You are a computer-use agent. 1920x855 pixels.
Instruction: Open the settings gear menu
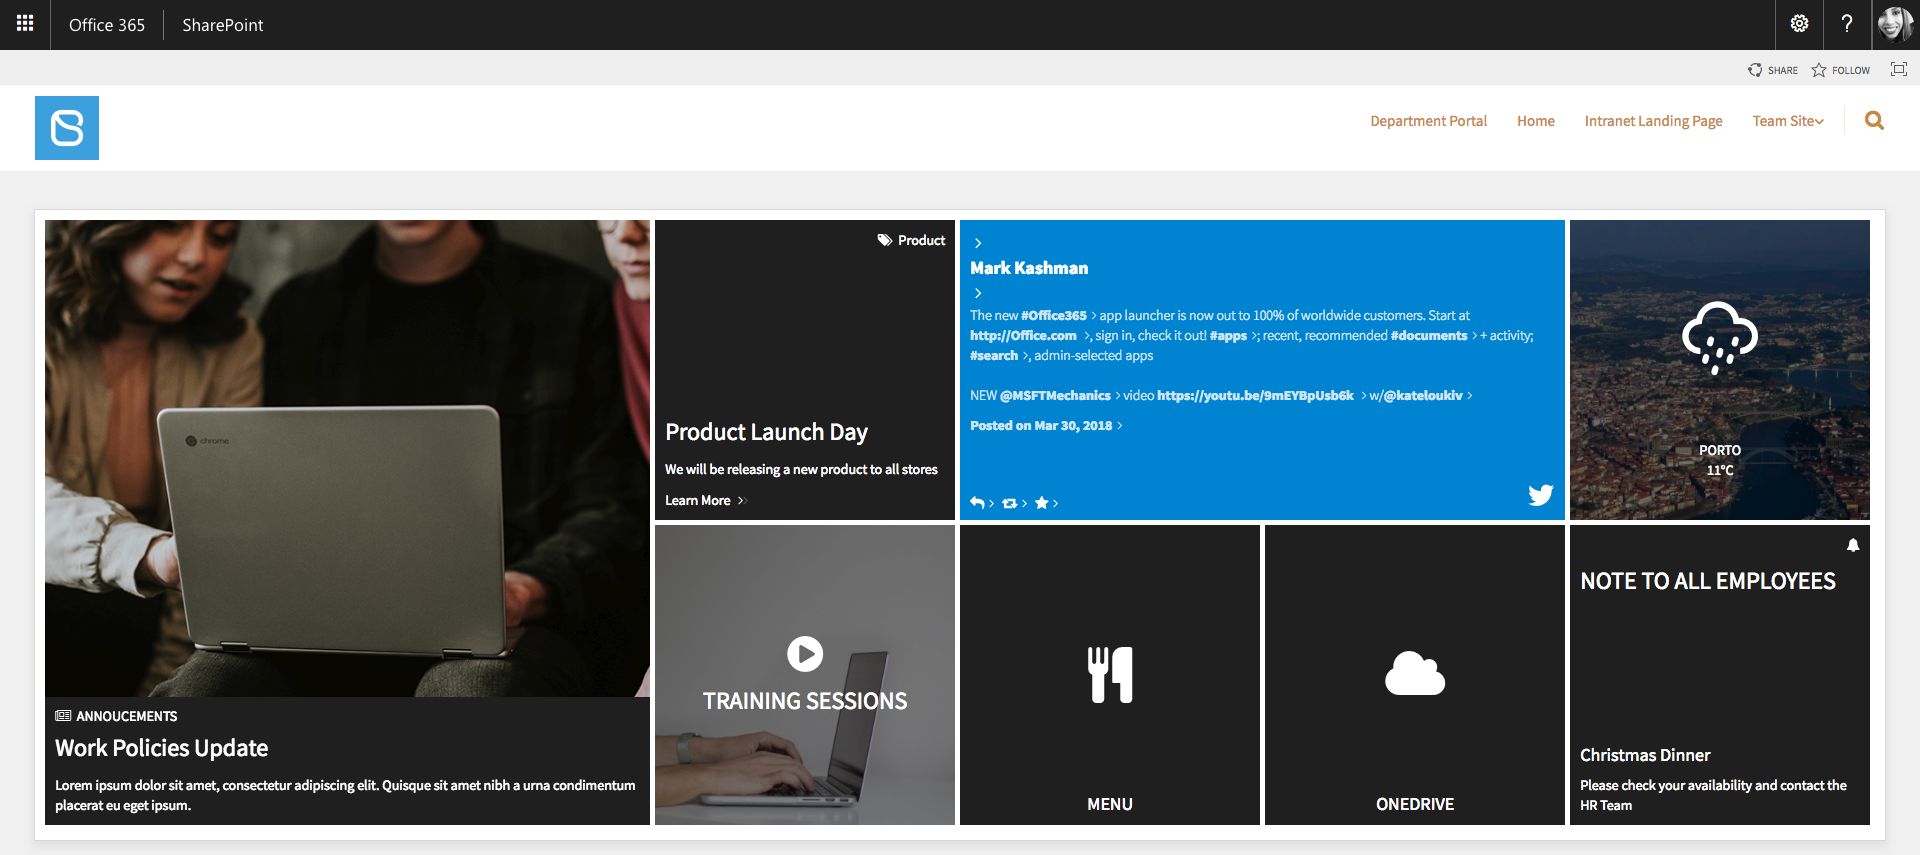pyautogui.click(x=1799, y=24)
